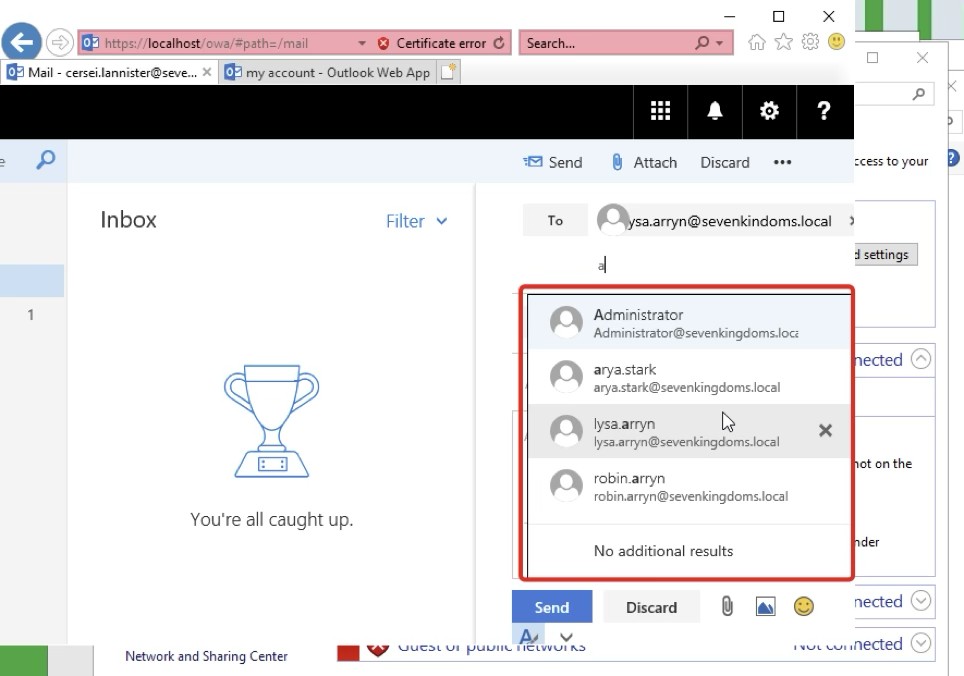Click the blue Send button
The image size is (964, 676).
pos(551,607)
